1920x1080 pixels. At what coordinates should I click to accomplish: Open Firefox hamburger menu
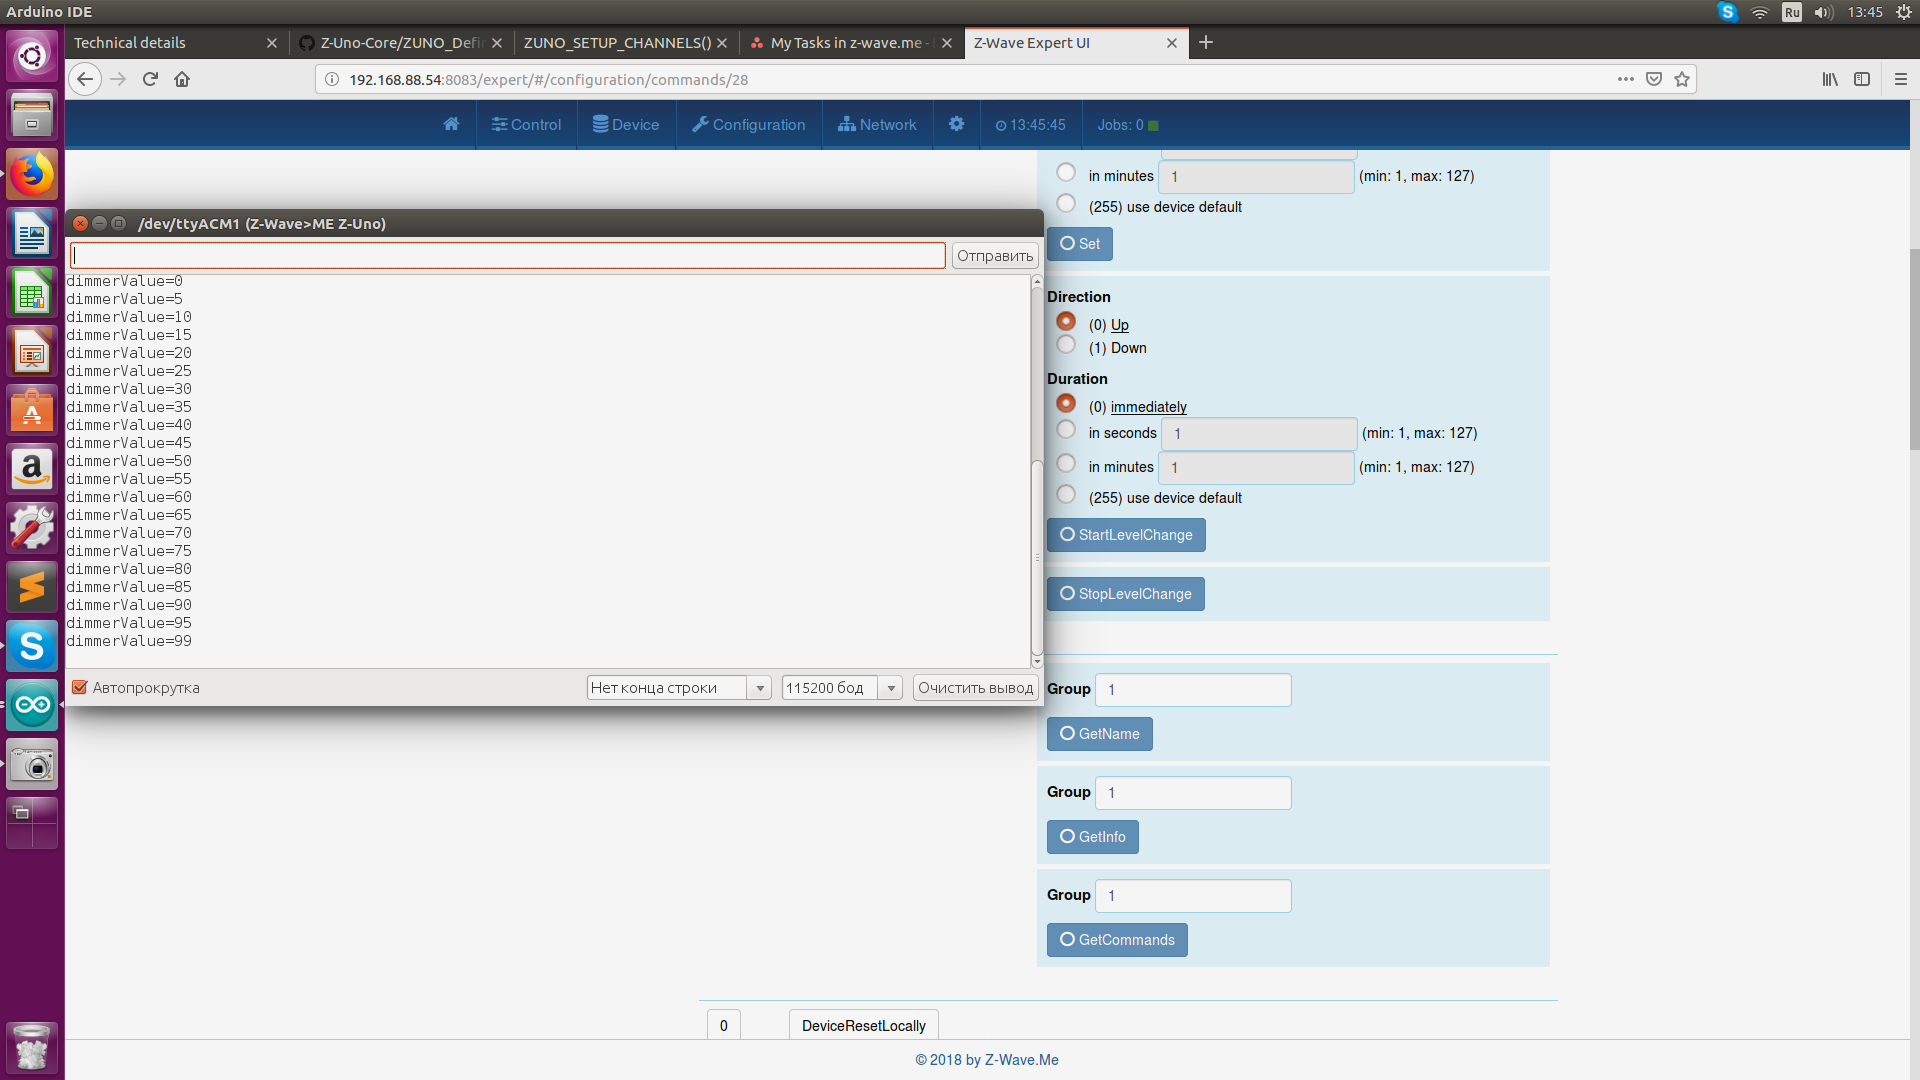coord(1900,79)
